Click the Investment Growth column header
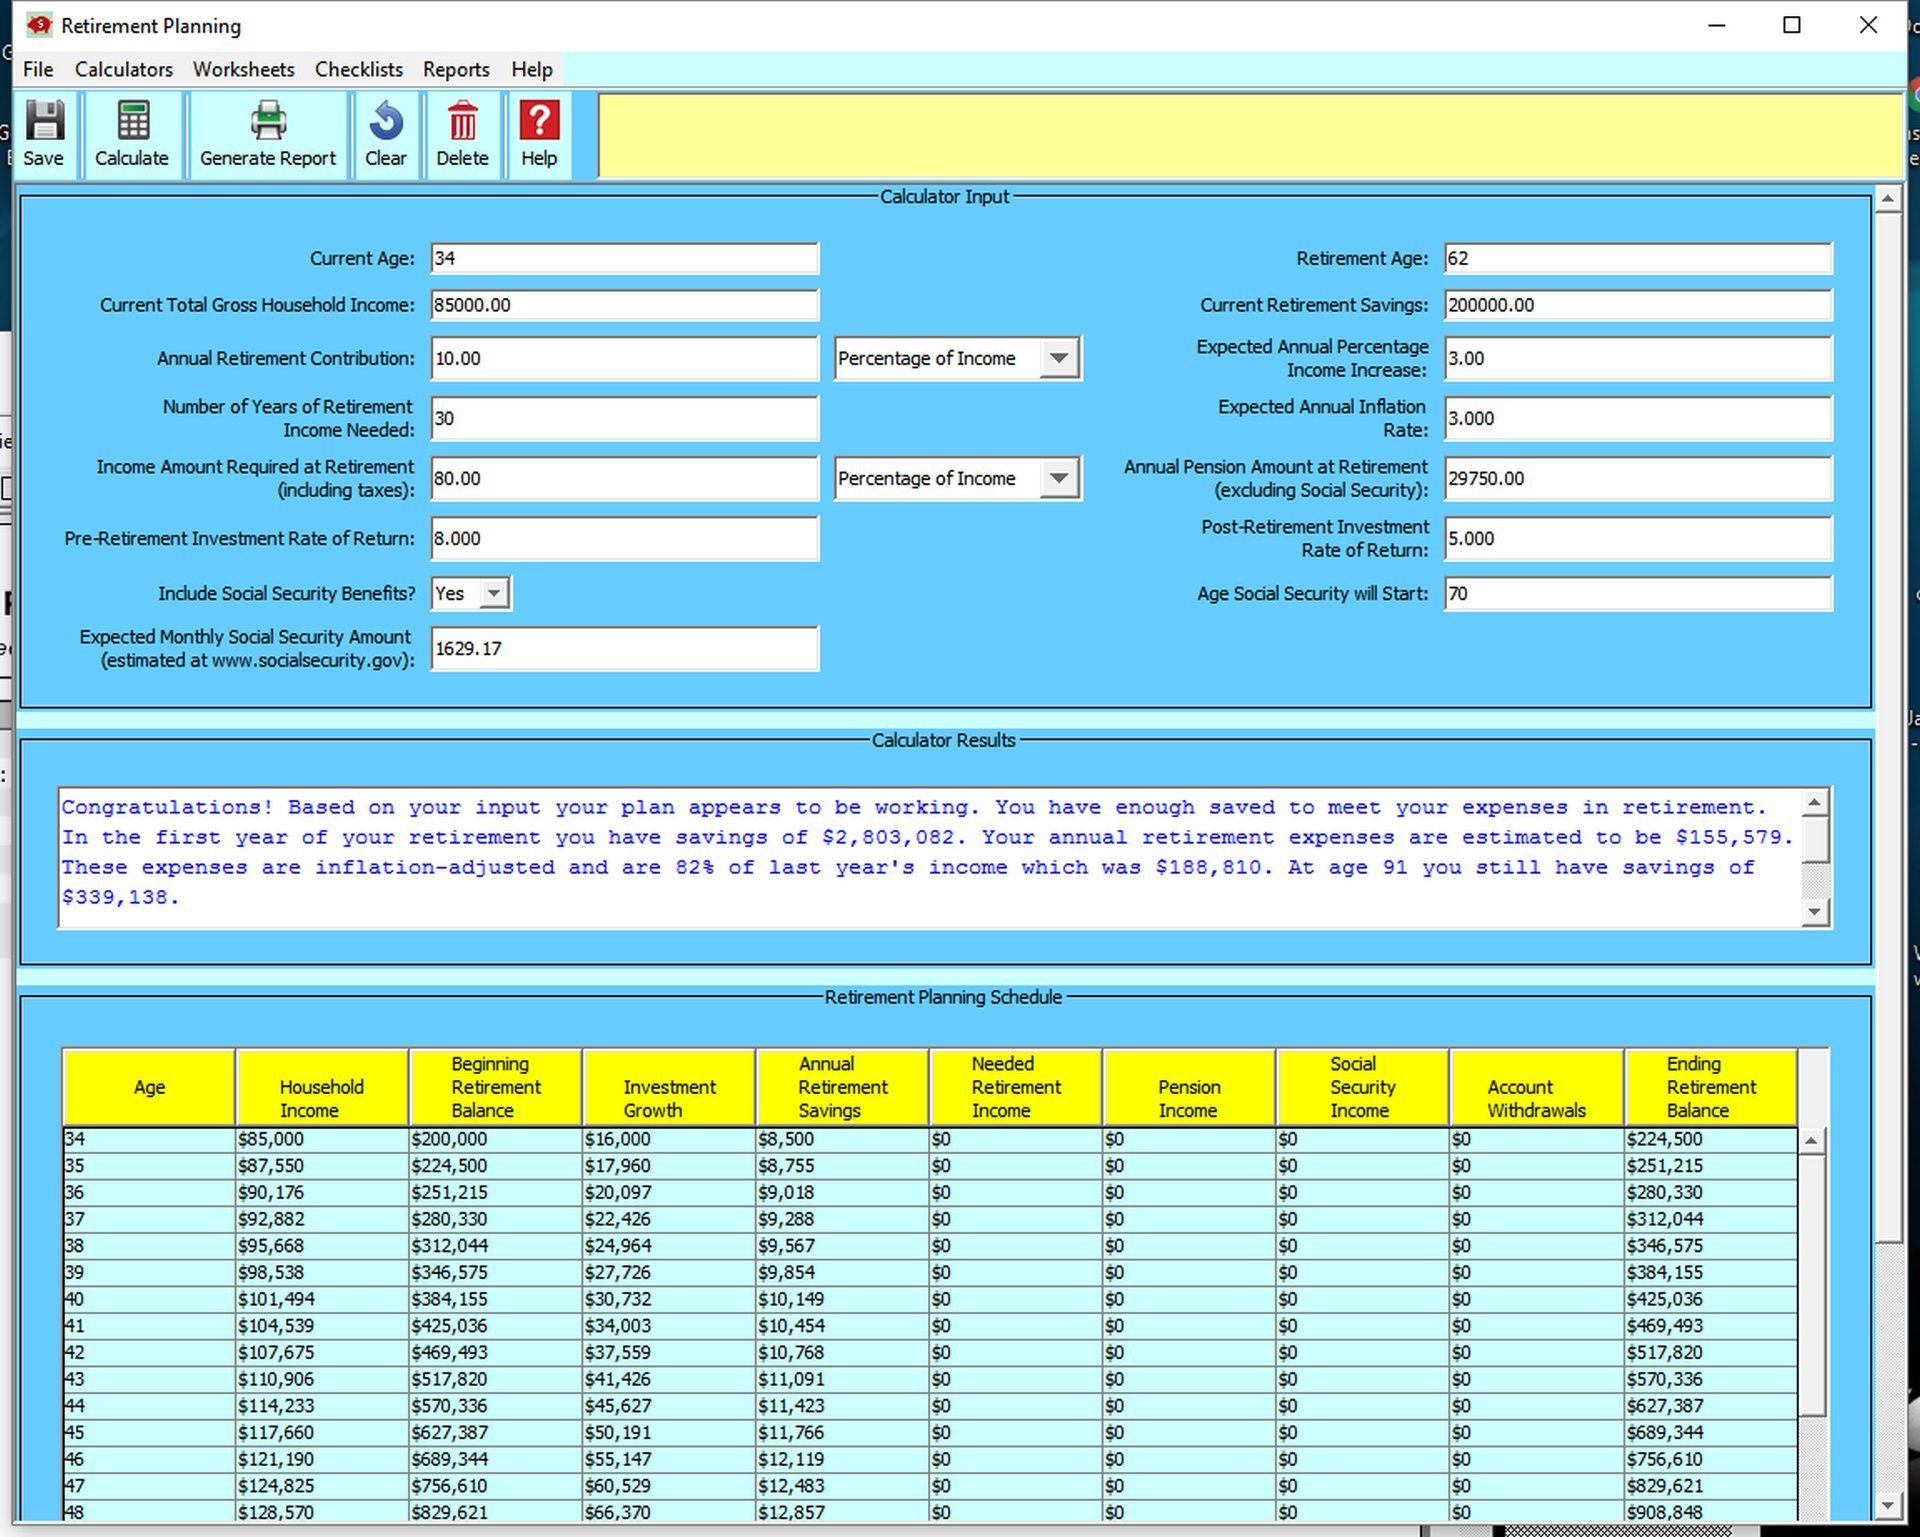Viewport: 1920px width, 1537px height. (669, 1087)
